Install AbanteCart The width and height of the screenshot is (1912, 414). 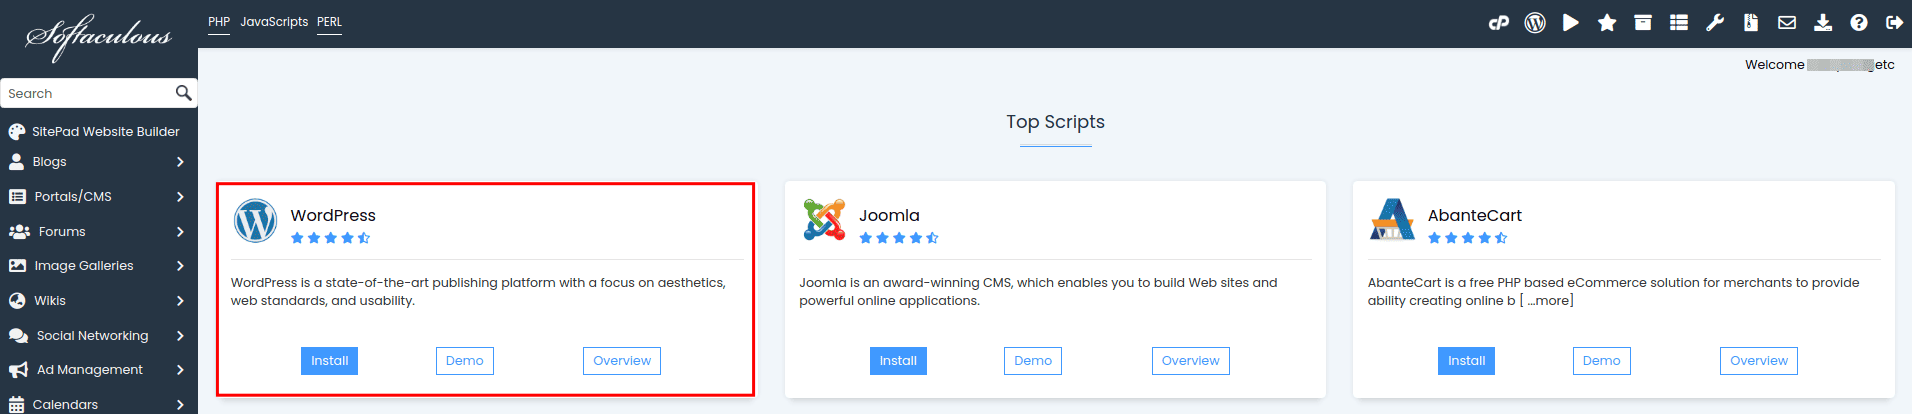1466,361
